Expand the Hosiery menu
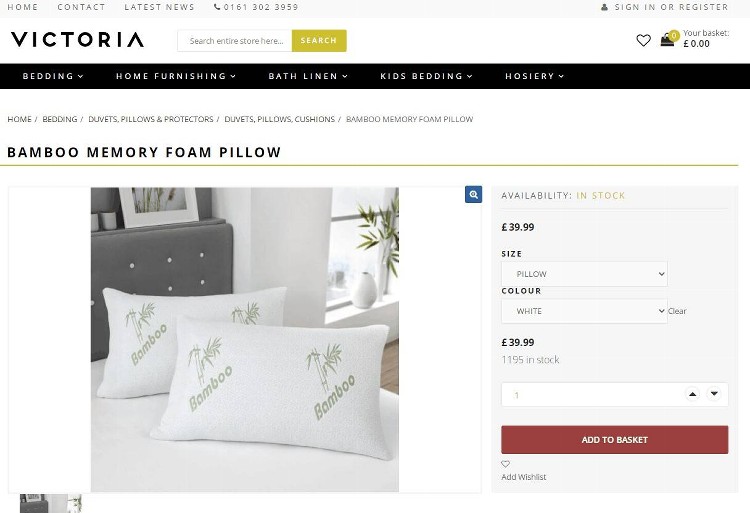This screenshot has height=513, width=750. (534, 76)
